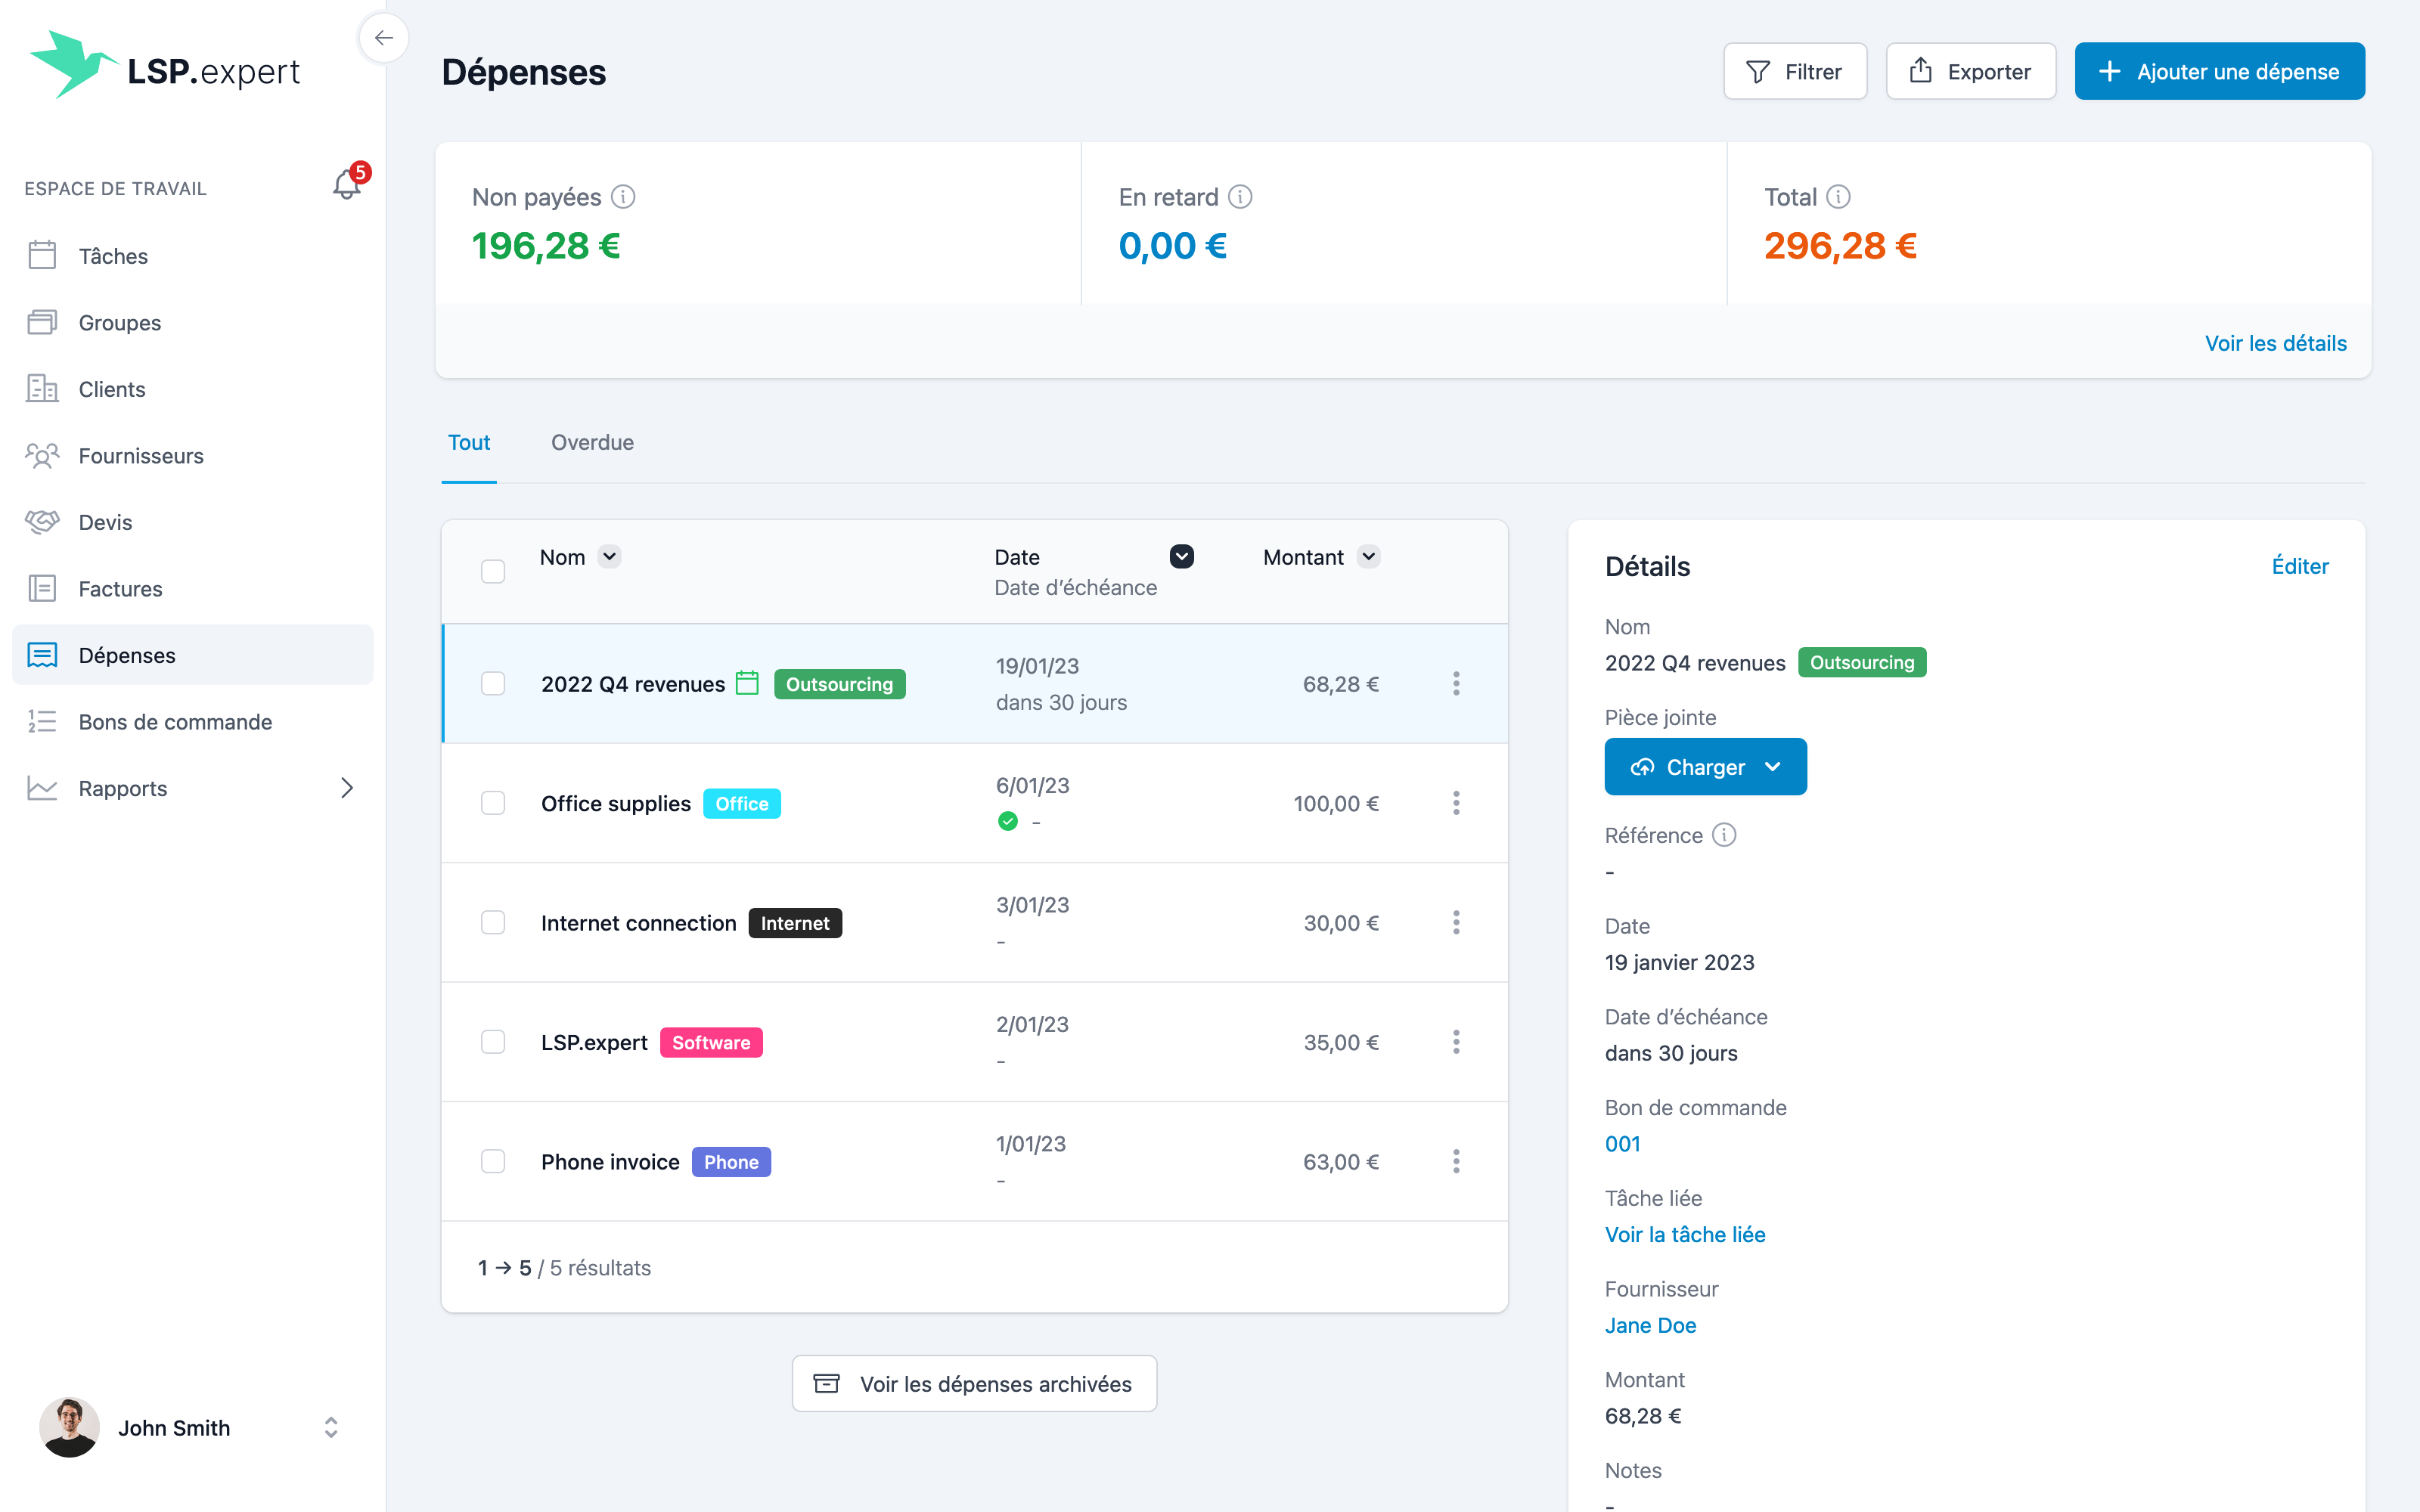Switch to the Overdue tab
The height and width of the screenshot is (1512, 2420).
click(592, 442)
